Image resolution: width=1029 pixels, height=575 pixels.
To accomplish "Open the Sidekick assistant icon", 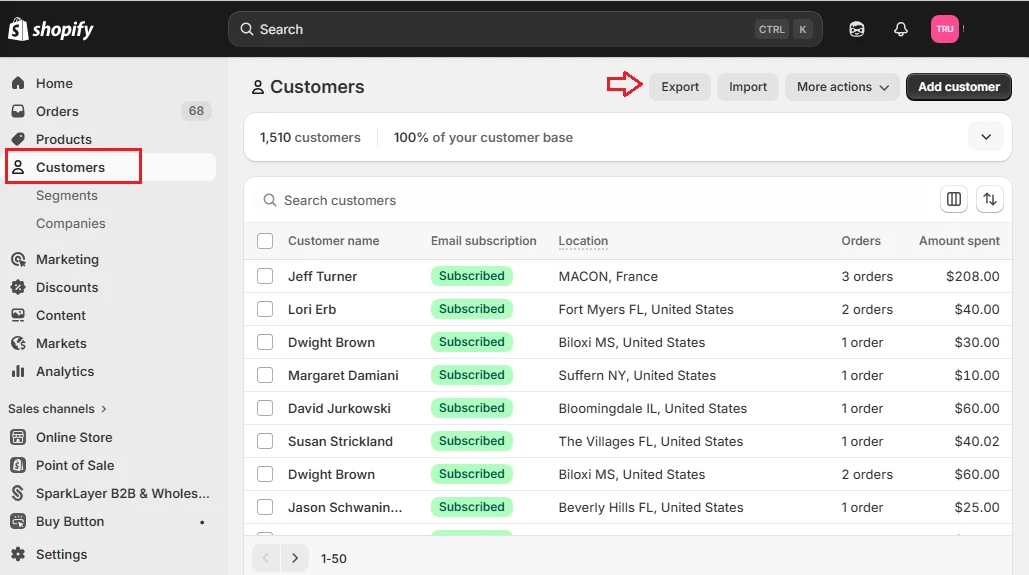I will pos(856,29).
